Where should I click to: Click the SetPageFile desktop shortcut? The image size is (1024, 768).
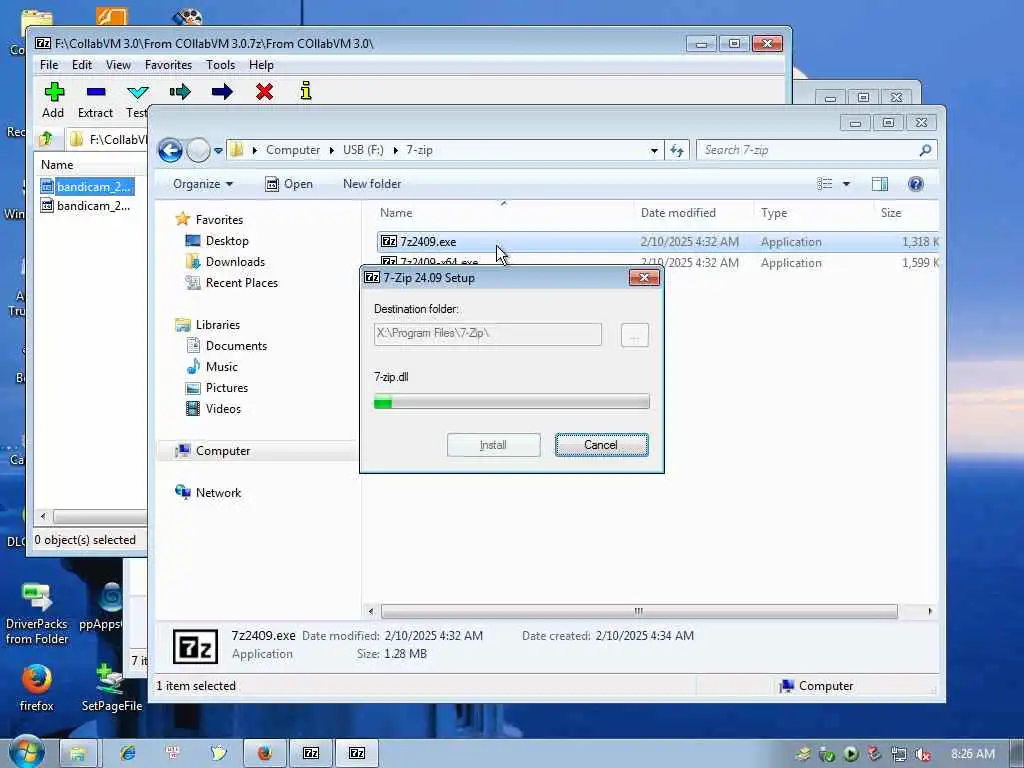coord(112,688)
